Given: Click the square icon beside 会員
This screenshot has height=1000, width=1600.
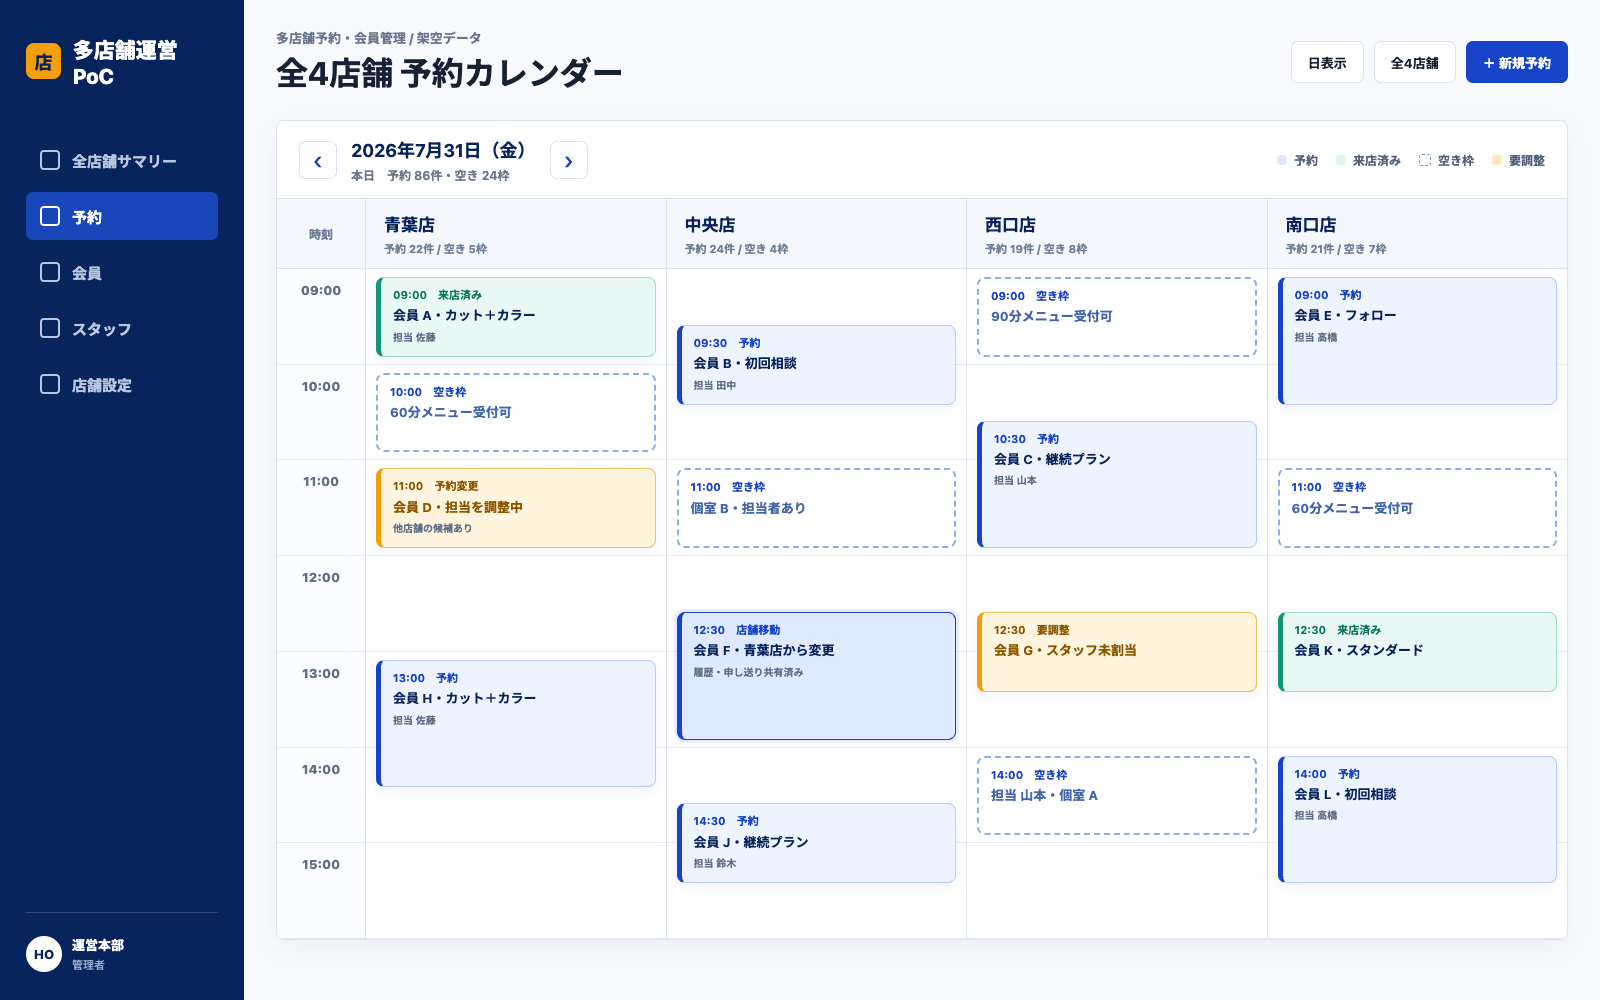Looking at the screenshot, I should [x=50, y=272].
